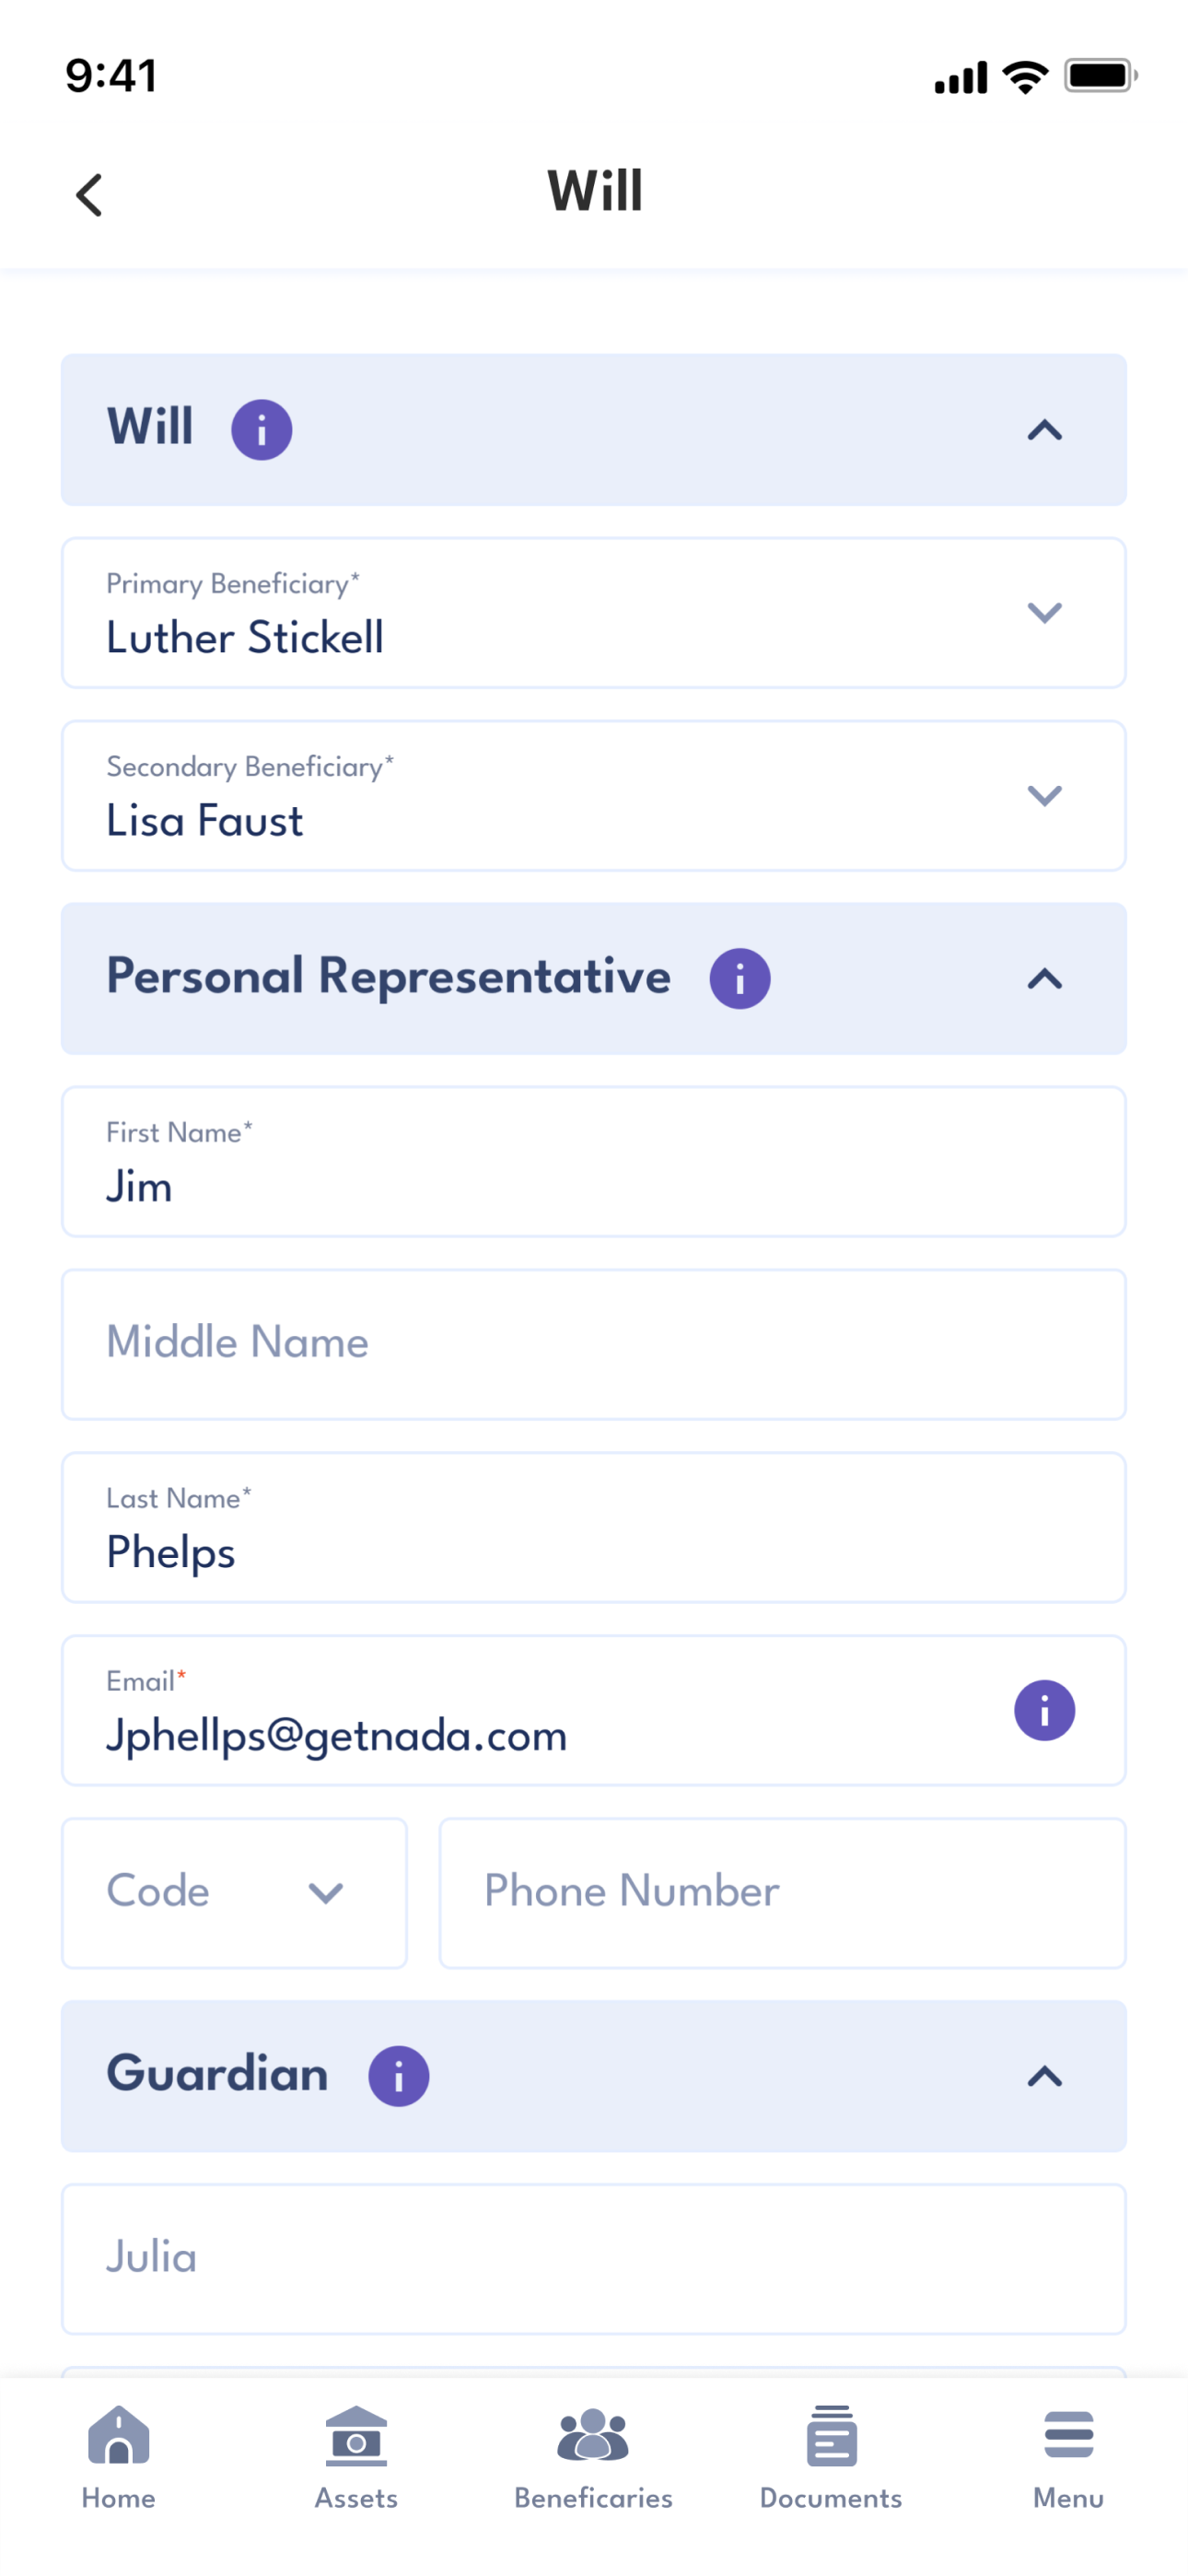Open Documents in bottom bar
The width and height of the screenshot is (1188, 2576).
[x=831, y=2458]
